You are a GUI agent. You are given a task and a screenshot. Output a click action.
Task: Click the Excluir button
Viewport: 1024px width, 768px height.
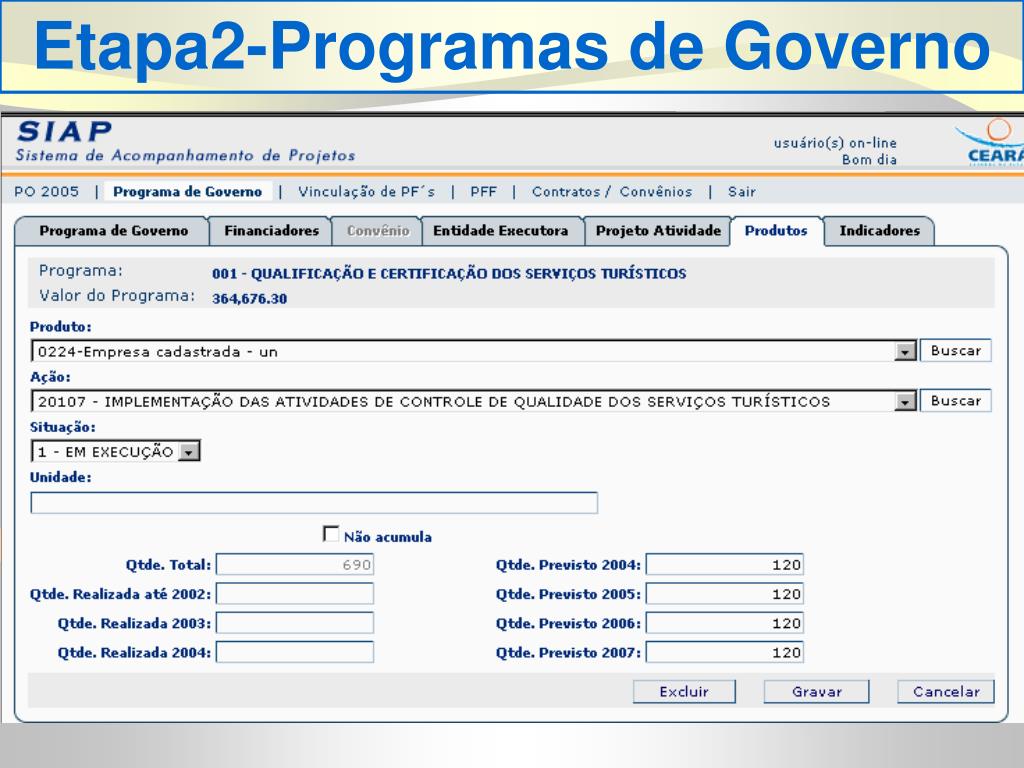click(x=684, y=692)
